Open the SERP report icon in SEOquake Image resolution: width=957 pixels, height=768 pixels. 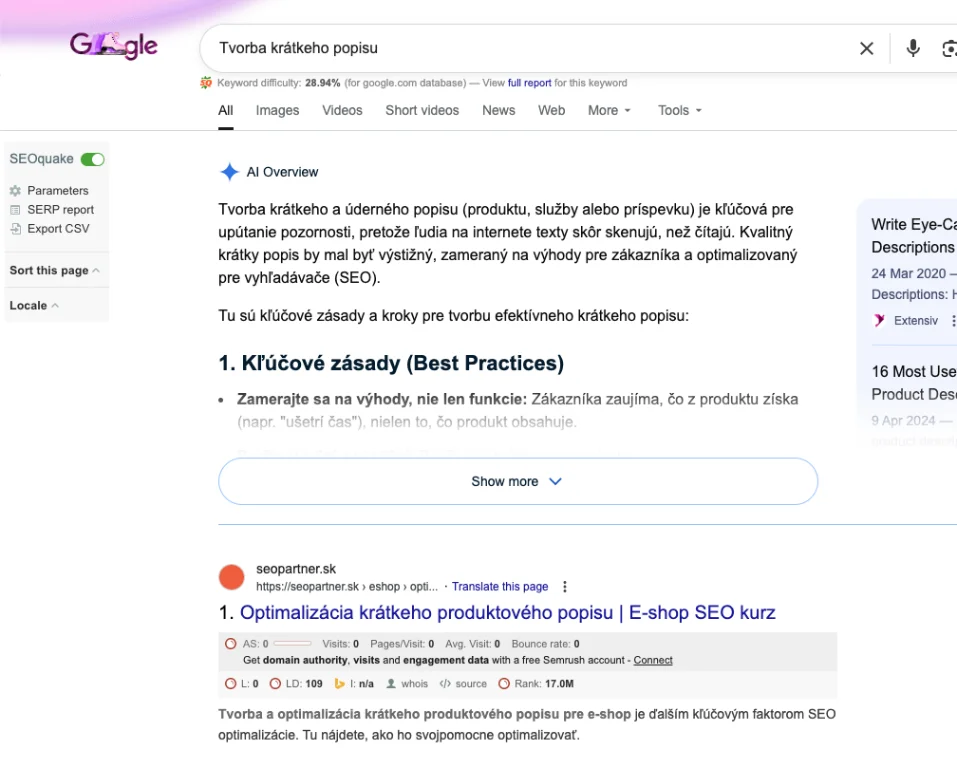(15, 210)
